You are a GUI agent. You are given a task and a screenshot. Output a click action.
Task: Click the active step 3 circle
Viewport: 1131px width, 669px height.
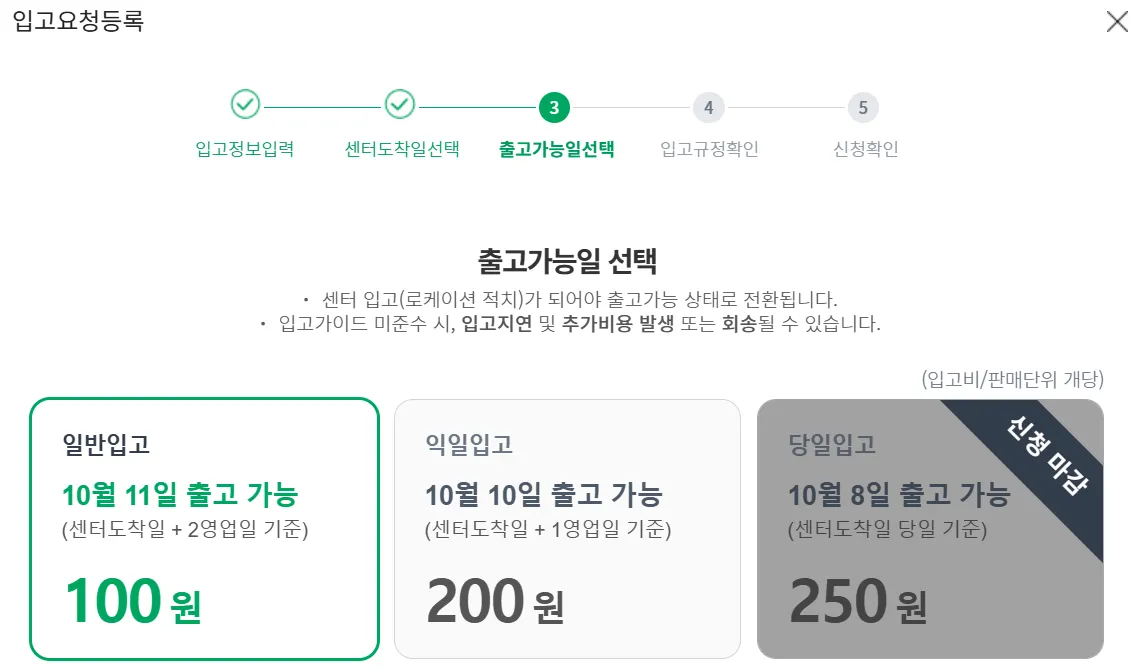click(x=554, y=107)
